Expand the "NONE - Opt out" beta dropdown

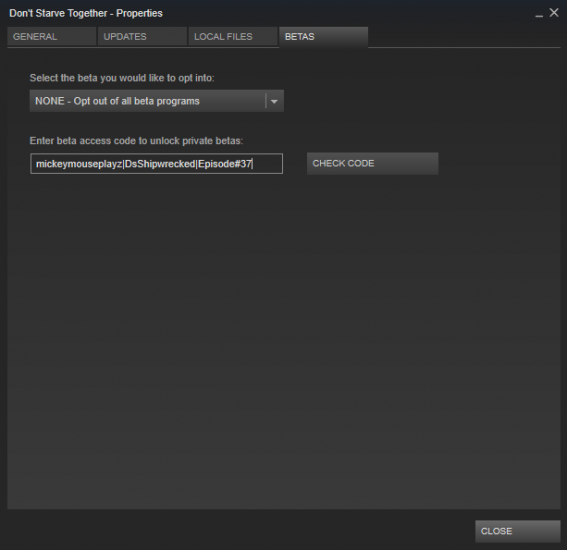point(157,101)
